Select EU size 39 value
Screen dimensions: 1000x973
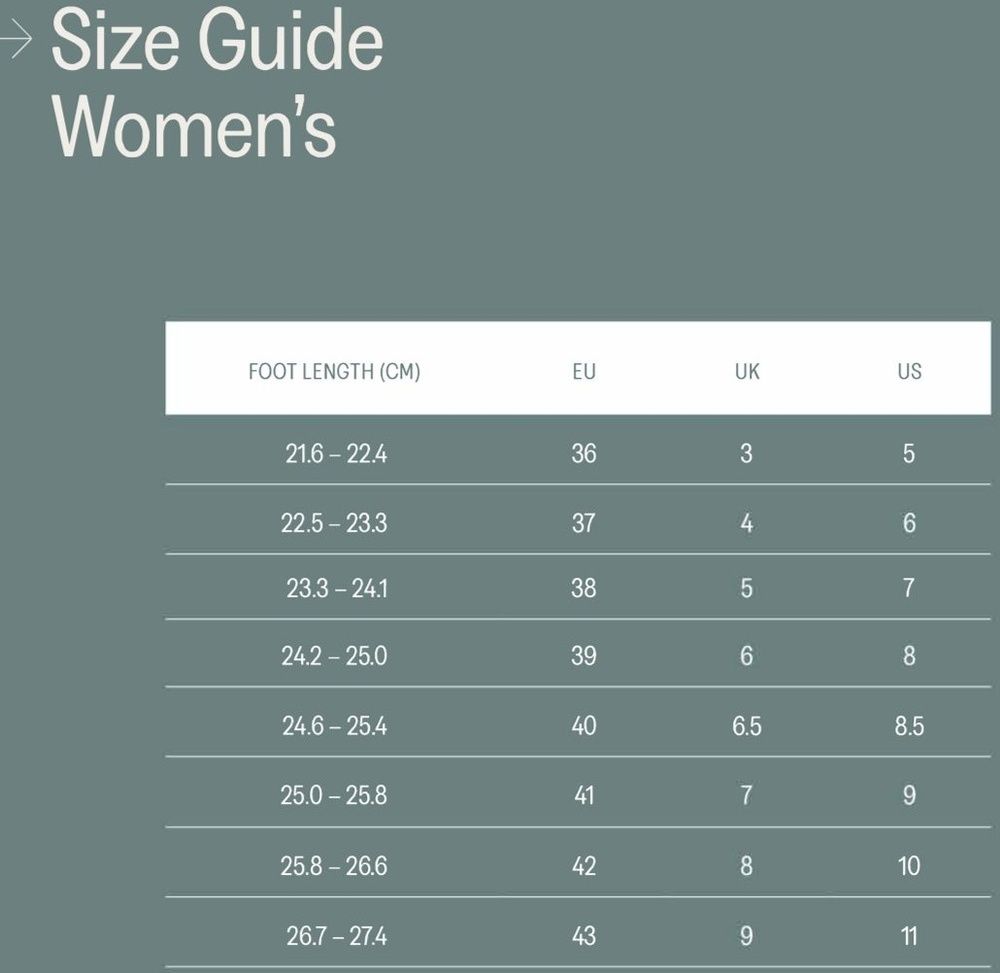(x=584, y=656)
